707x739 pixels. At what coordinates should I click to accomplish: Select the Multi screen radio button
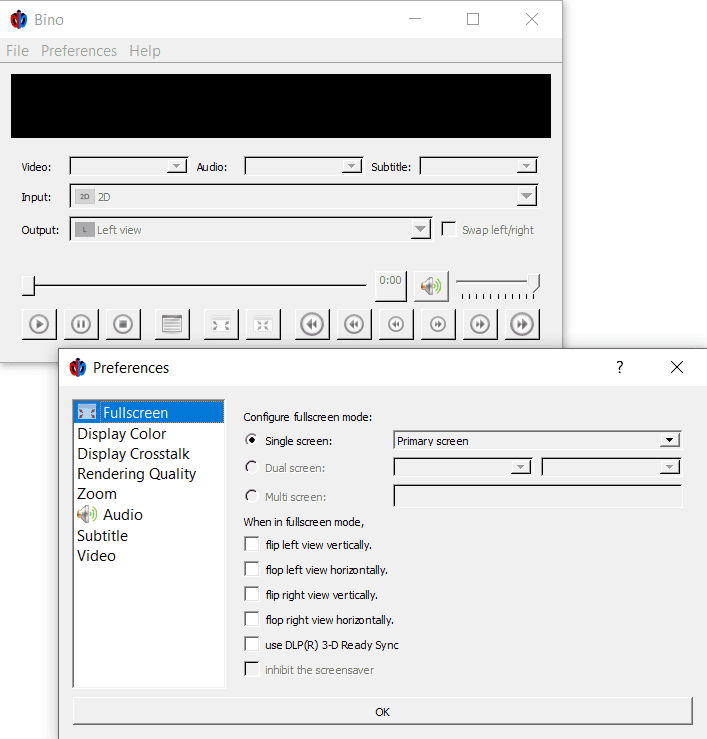click(252, 496)
